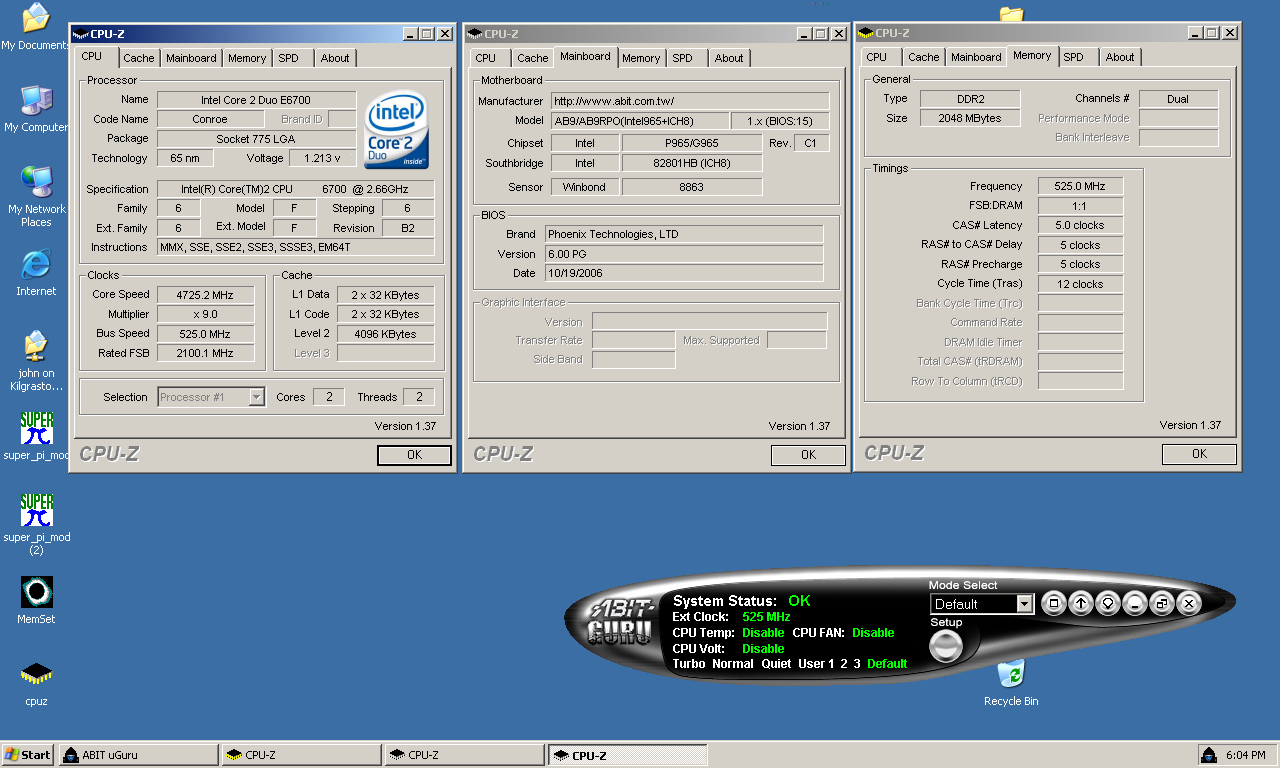
Task: Switch to Cache tab in first CPU-Z window
Action: click(139, 58)
